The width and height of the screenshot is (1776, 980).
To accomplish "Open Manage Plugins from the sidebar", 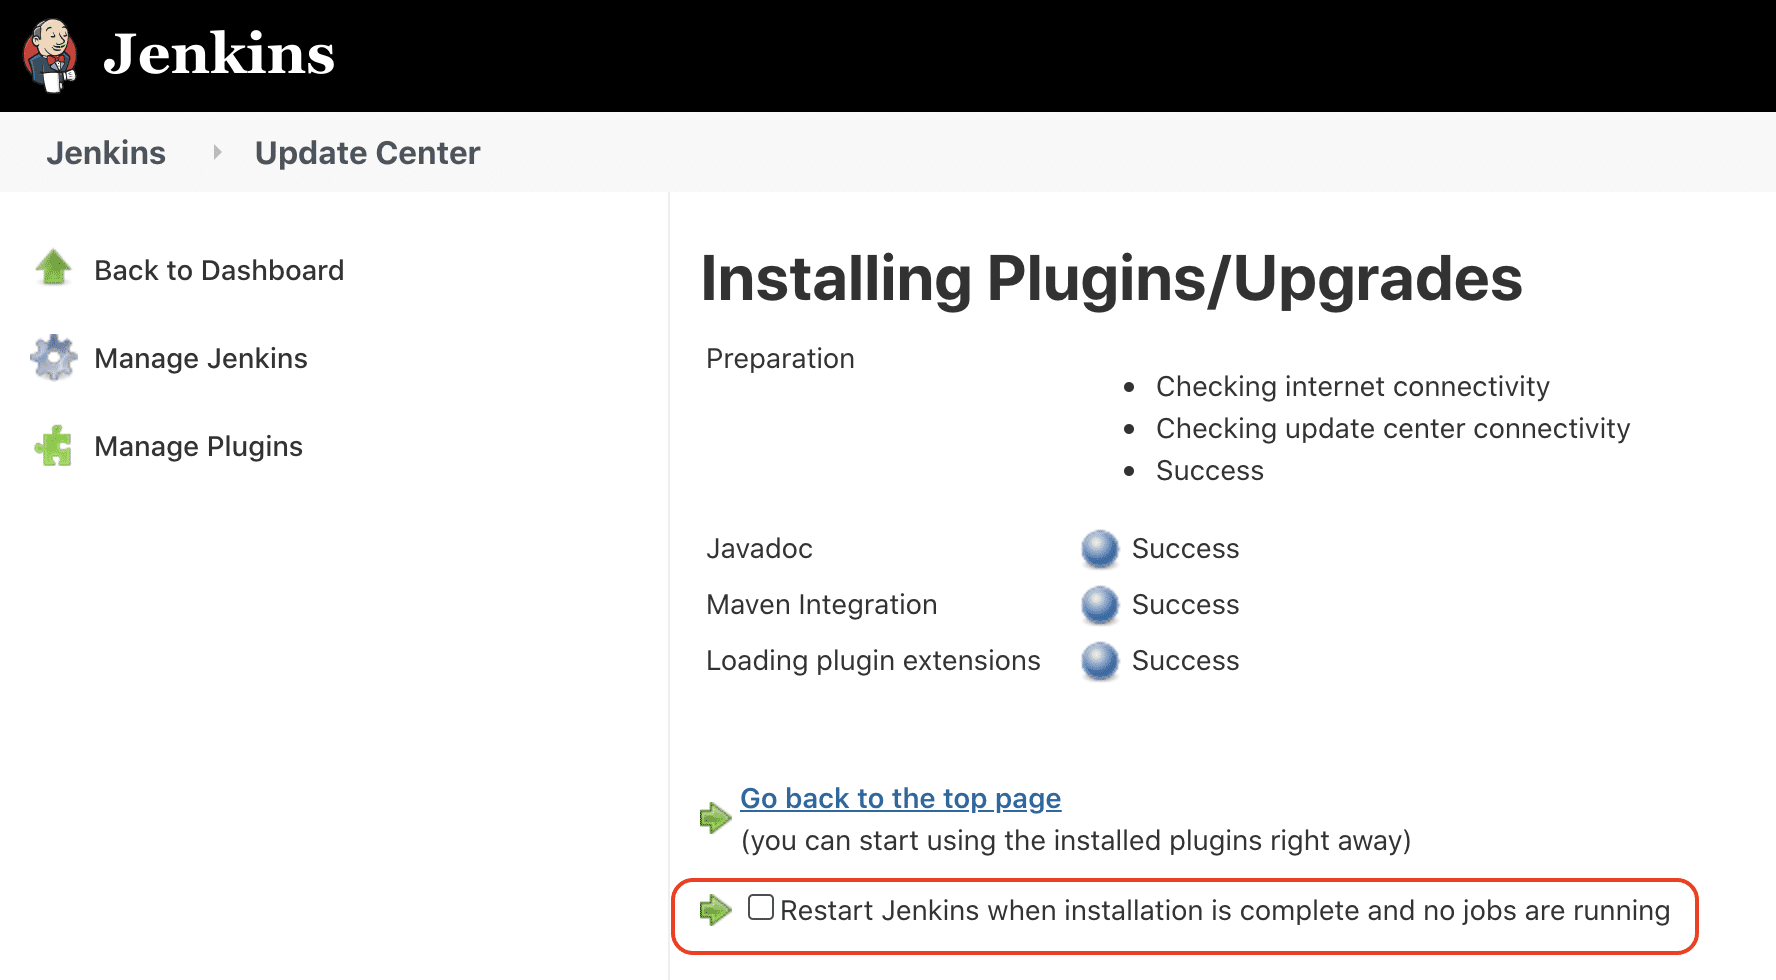I will point(198,446).
